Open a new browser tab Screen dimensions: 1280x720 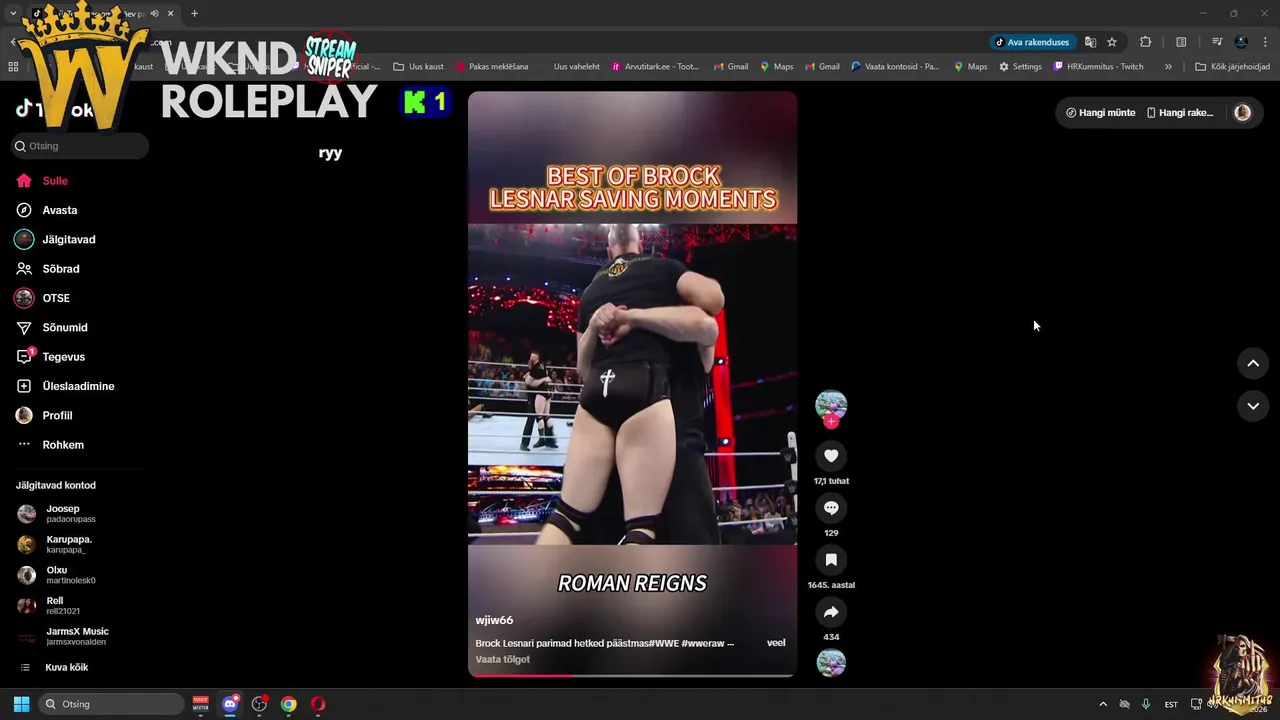pyautogui.click(x=194, y=13)
